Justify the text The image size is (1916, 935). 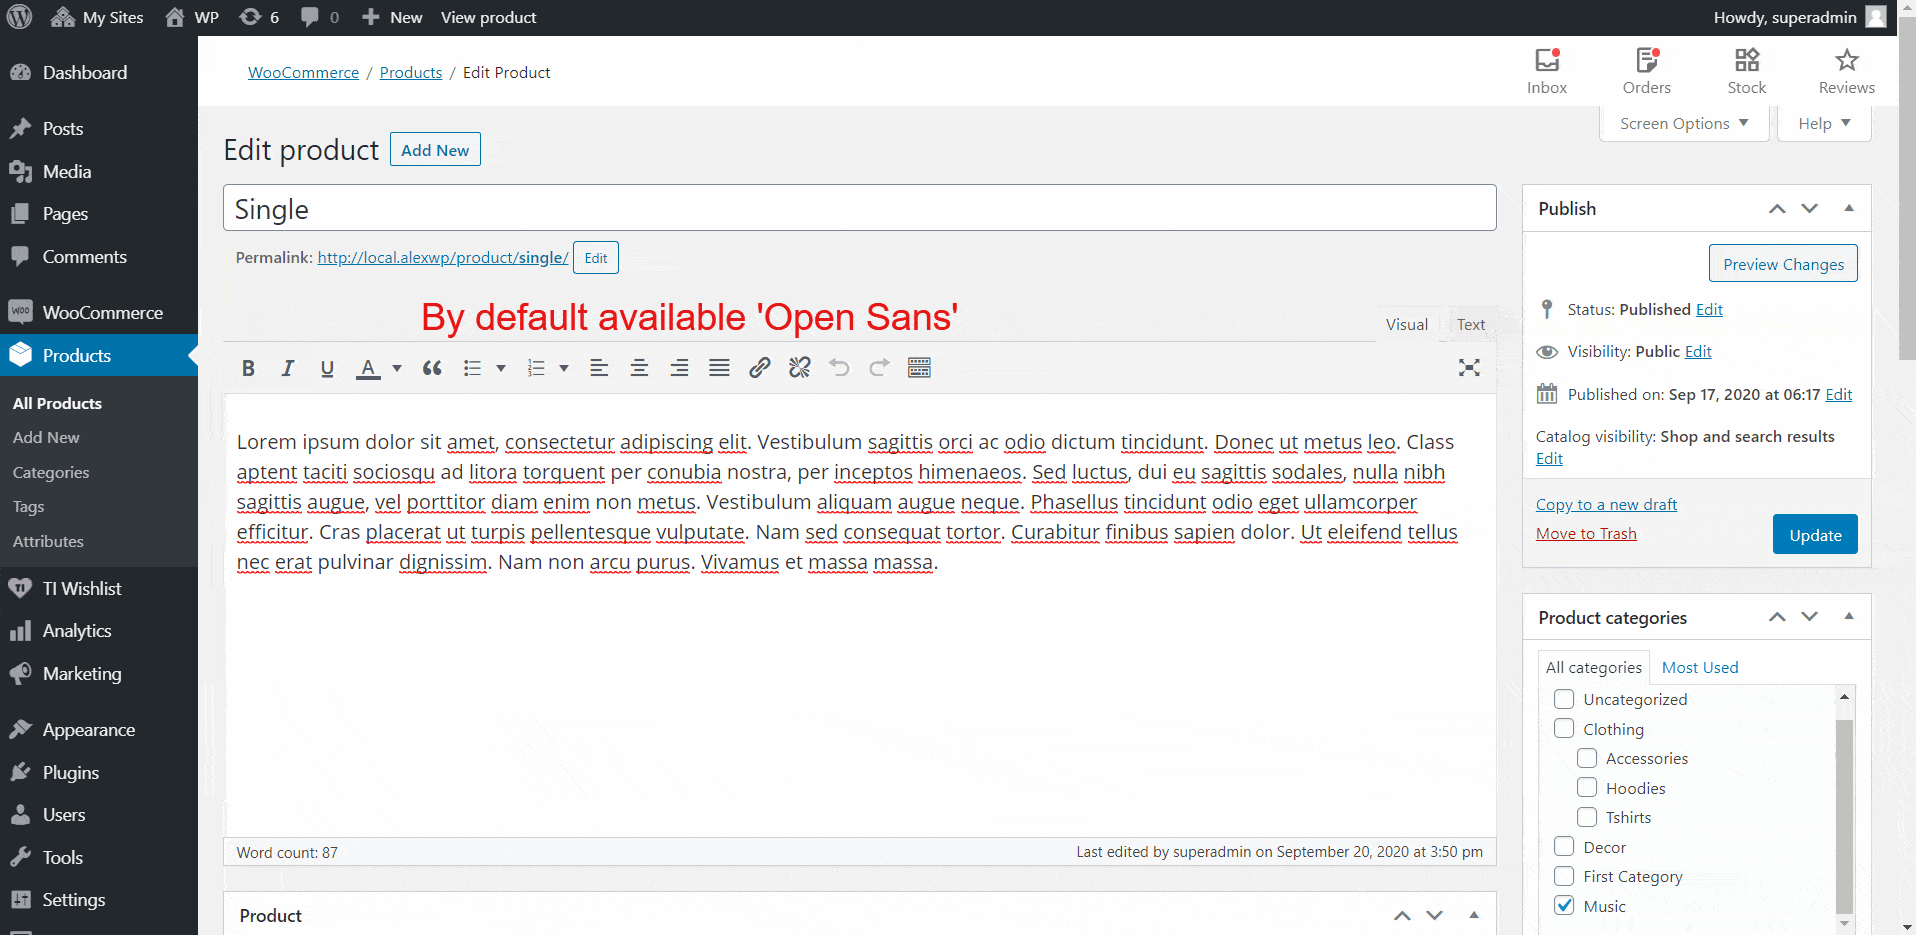tap(719, 368)
